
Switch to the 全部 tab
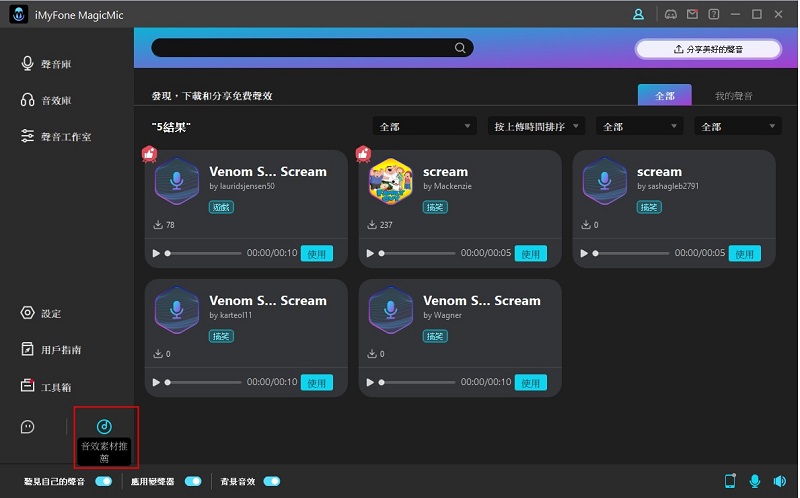pos(665,95)
